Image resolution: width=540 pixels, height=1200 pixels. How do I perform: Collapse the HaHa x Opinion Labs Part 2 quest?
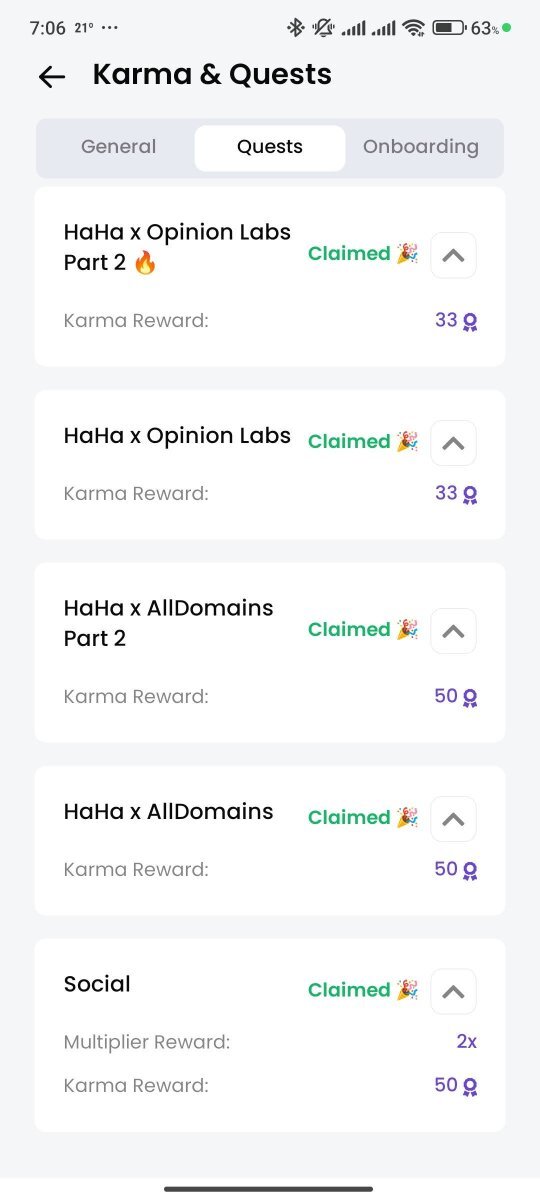(x=453, y=255)
